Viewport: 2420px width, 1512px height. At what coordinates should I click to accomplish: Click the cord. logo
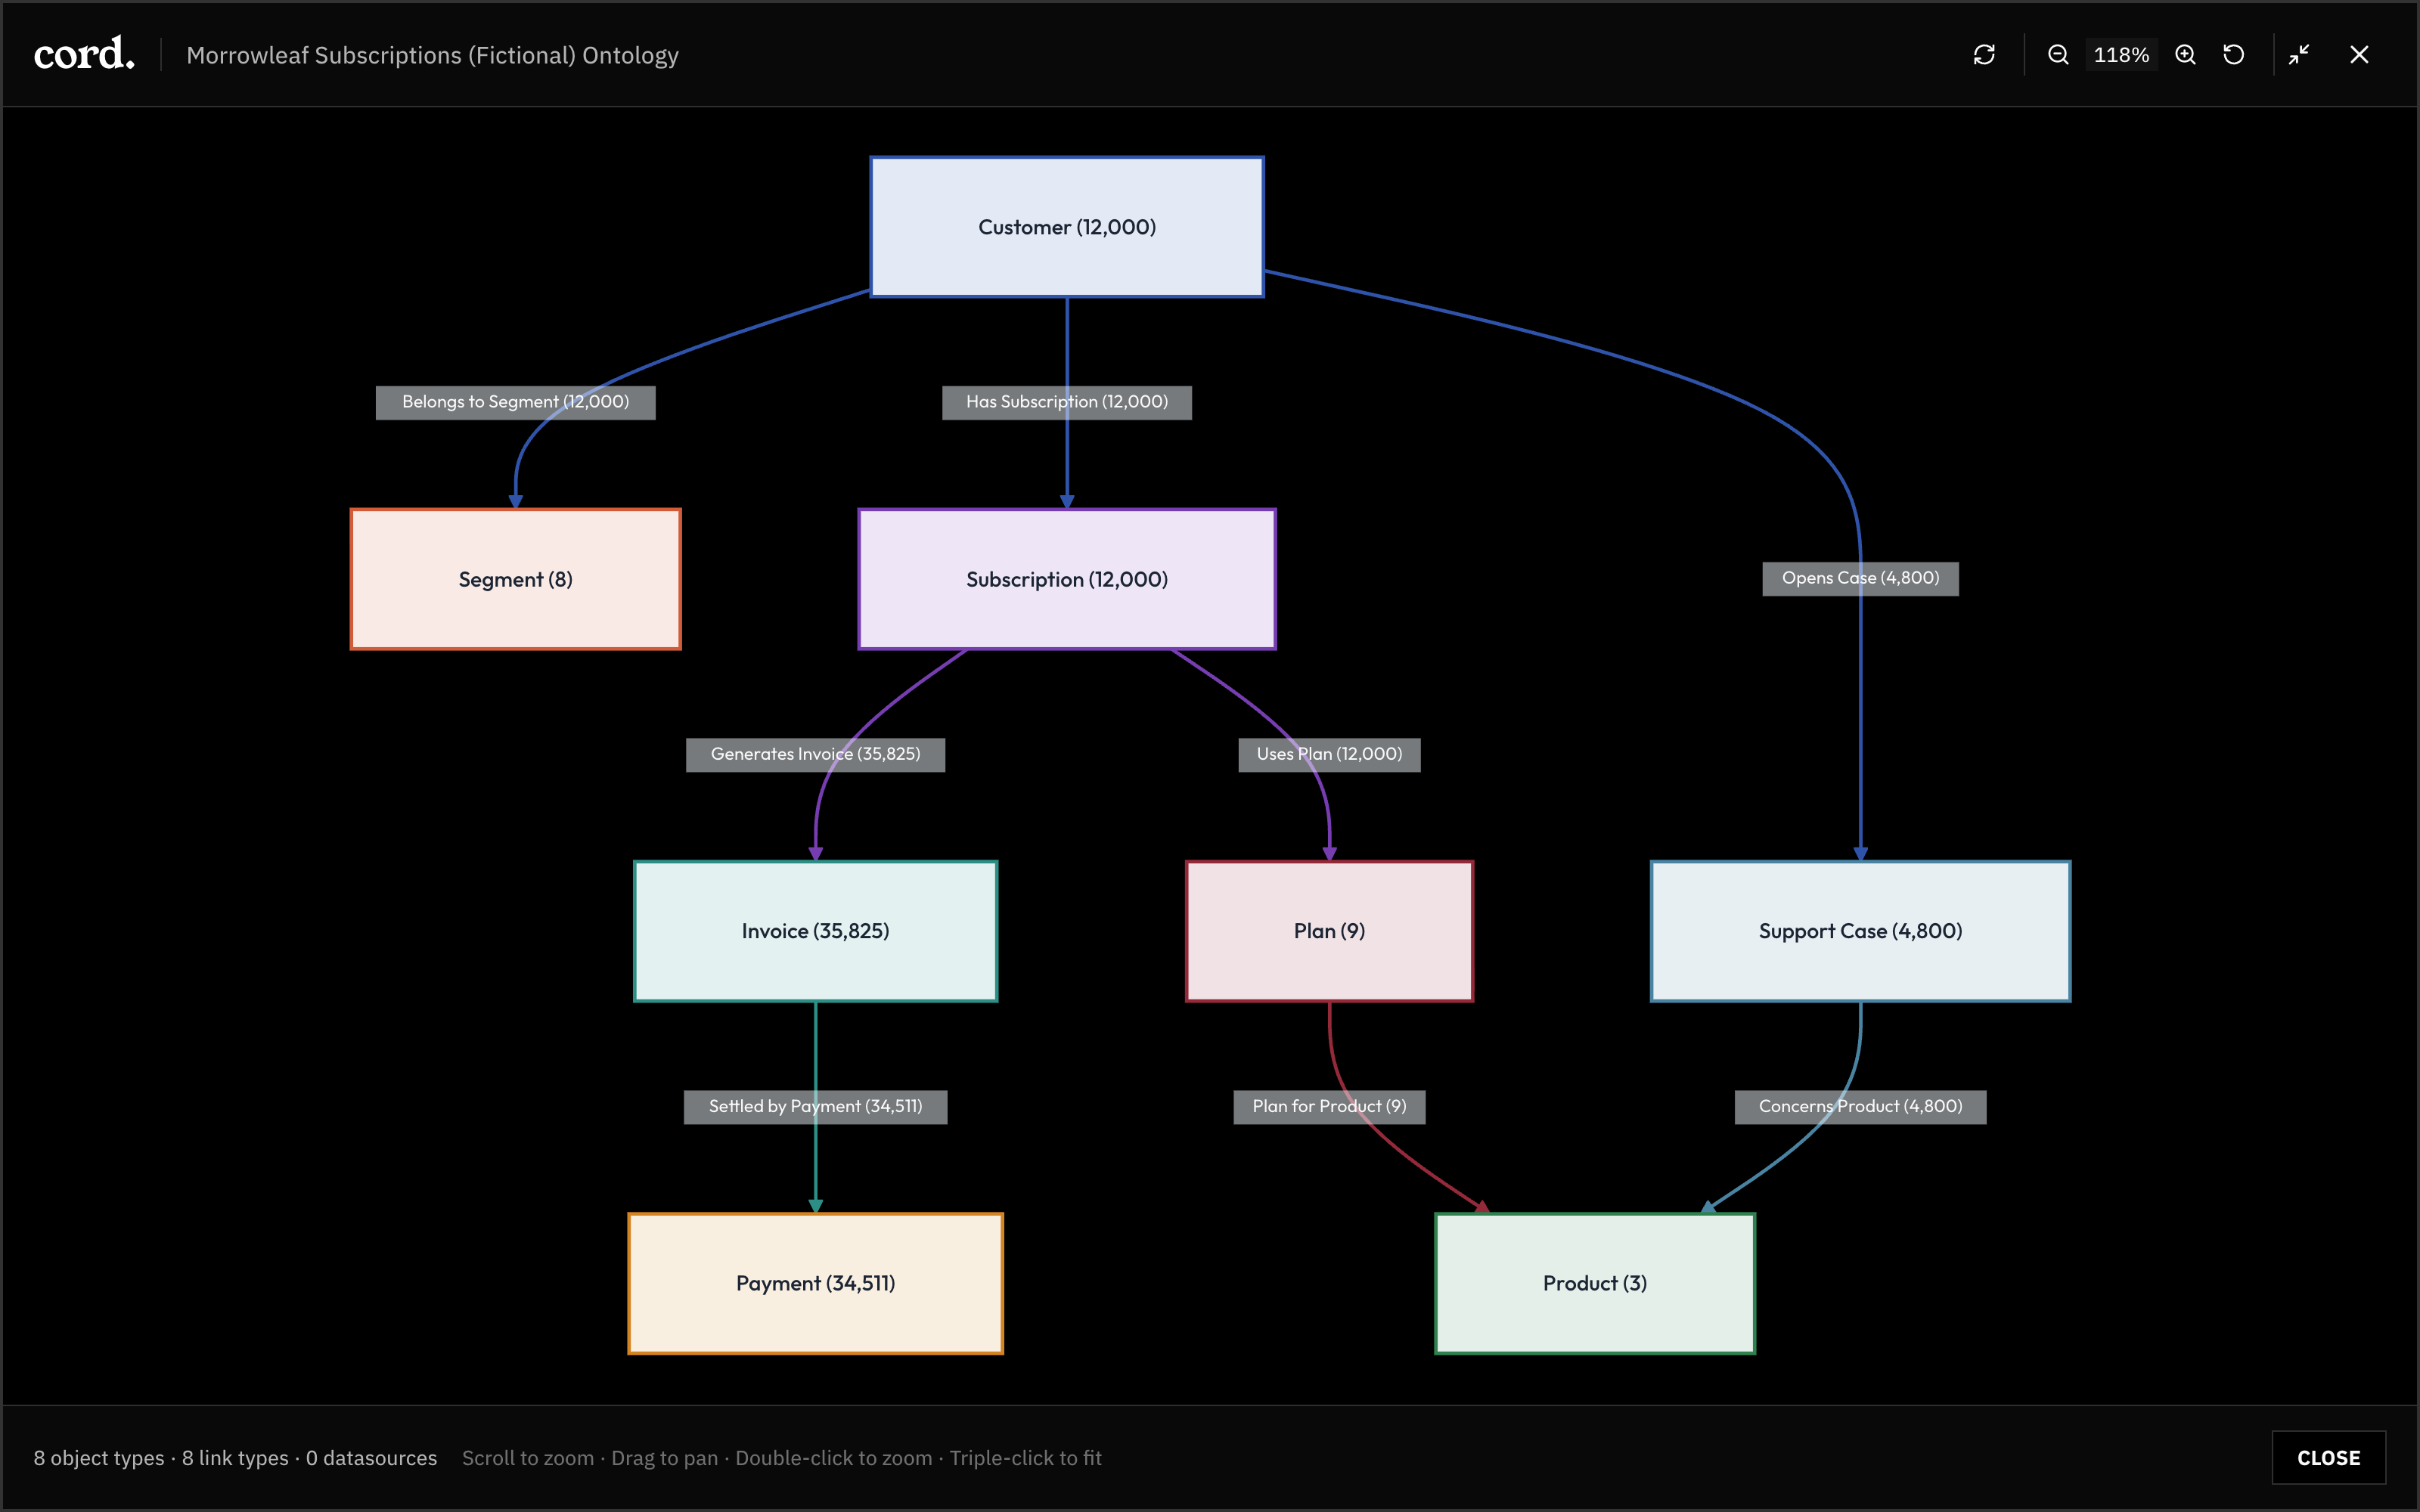(84, 54)
